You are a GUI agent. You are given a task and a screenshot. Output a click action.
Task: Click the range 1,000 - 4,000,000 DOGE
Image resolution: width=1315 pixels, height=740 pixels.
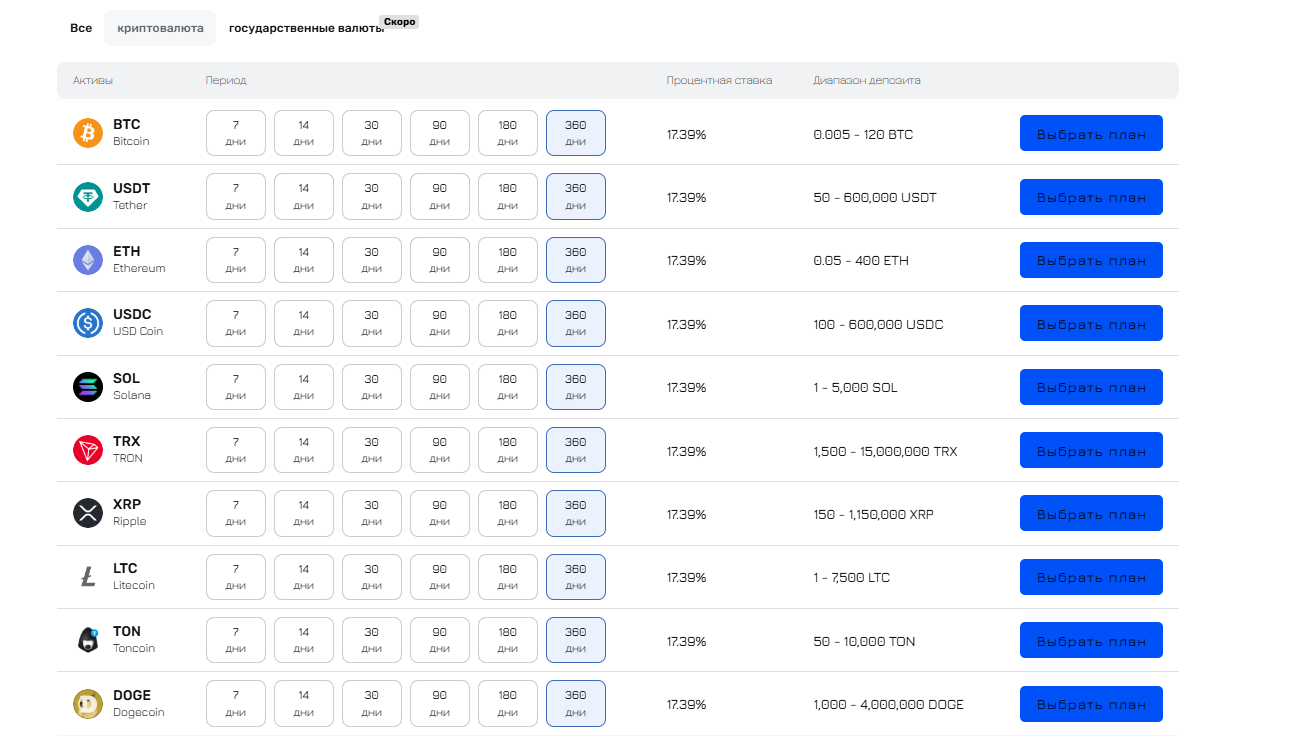888,704
